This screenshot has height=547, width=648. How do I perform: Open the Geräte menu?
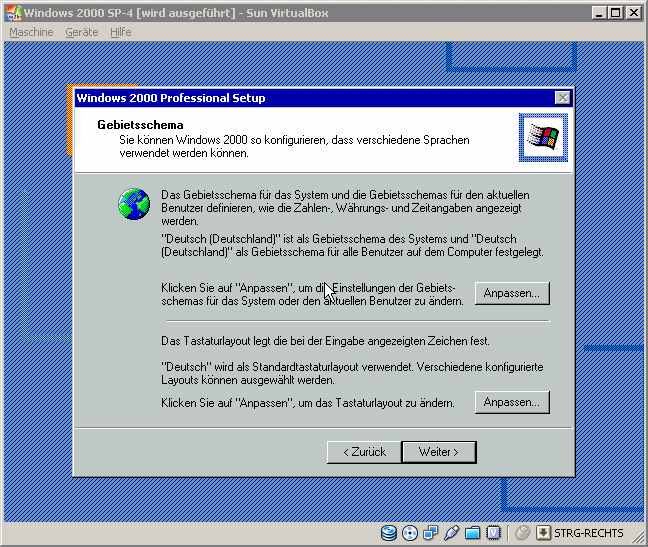tap(82, 32)
